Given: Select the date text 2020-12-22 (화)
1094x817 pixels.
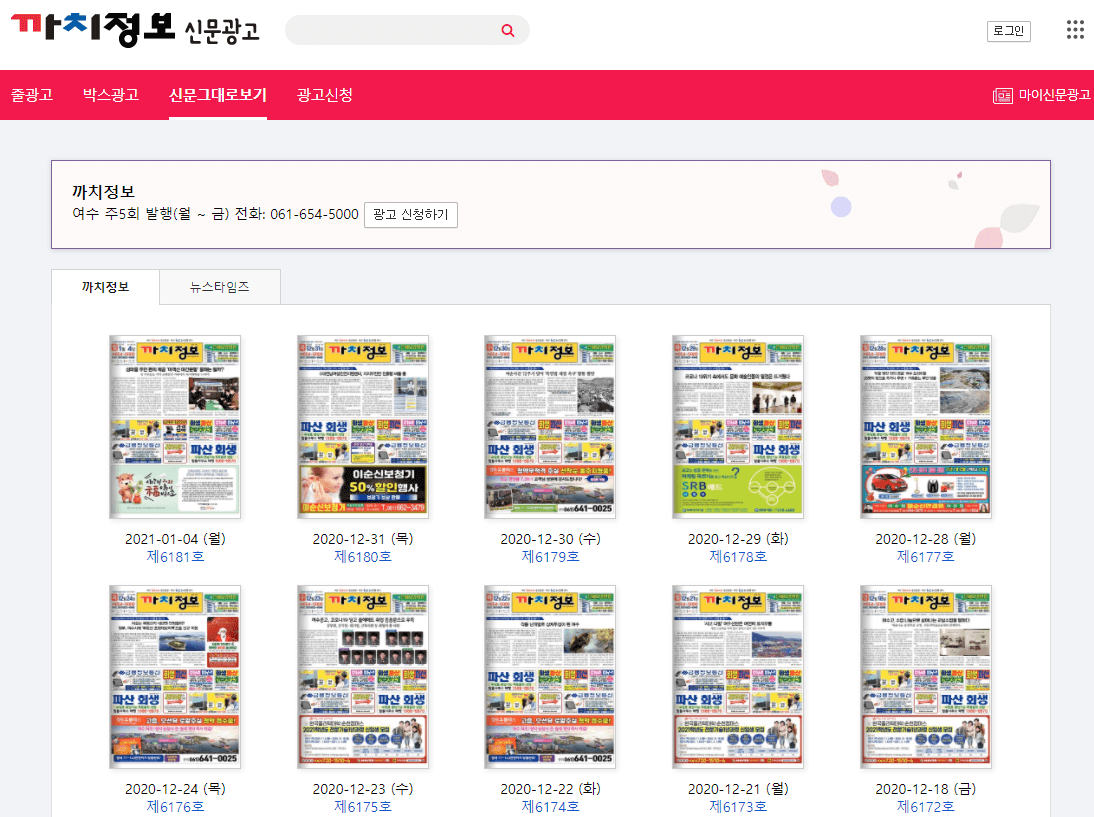Looking at the screenshot, I should pyautogui.click(x=550, y=789).
